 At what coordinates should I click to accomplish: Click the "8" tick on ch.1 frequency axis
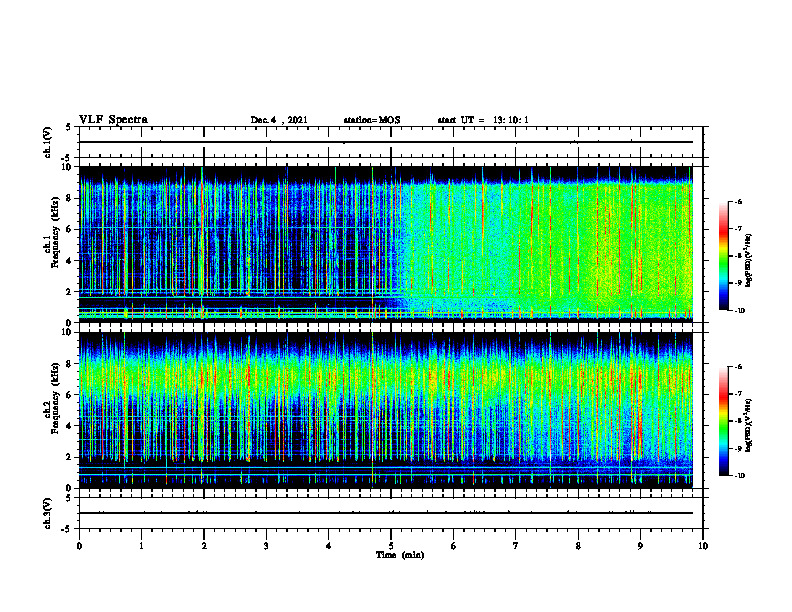[x=70, y=198]
